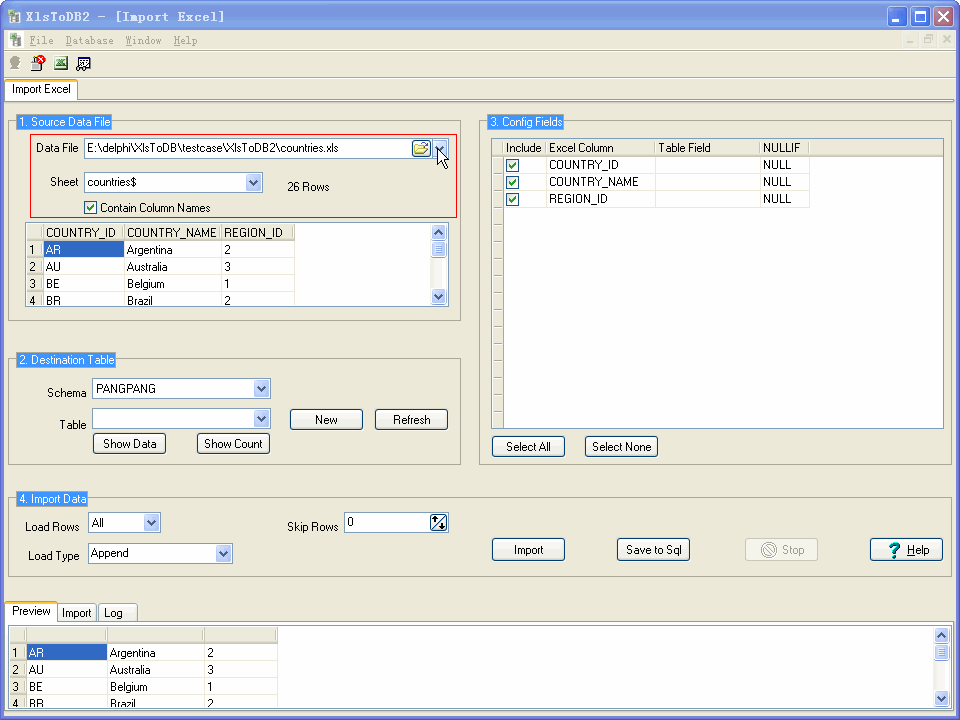960x720 pixels.
Task: Click the Show Count button
Action: tap(233, 444)
